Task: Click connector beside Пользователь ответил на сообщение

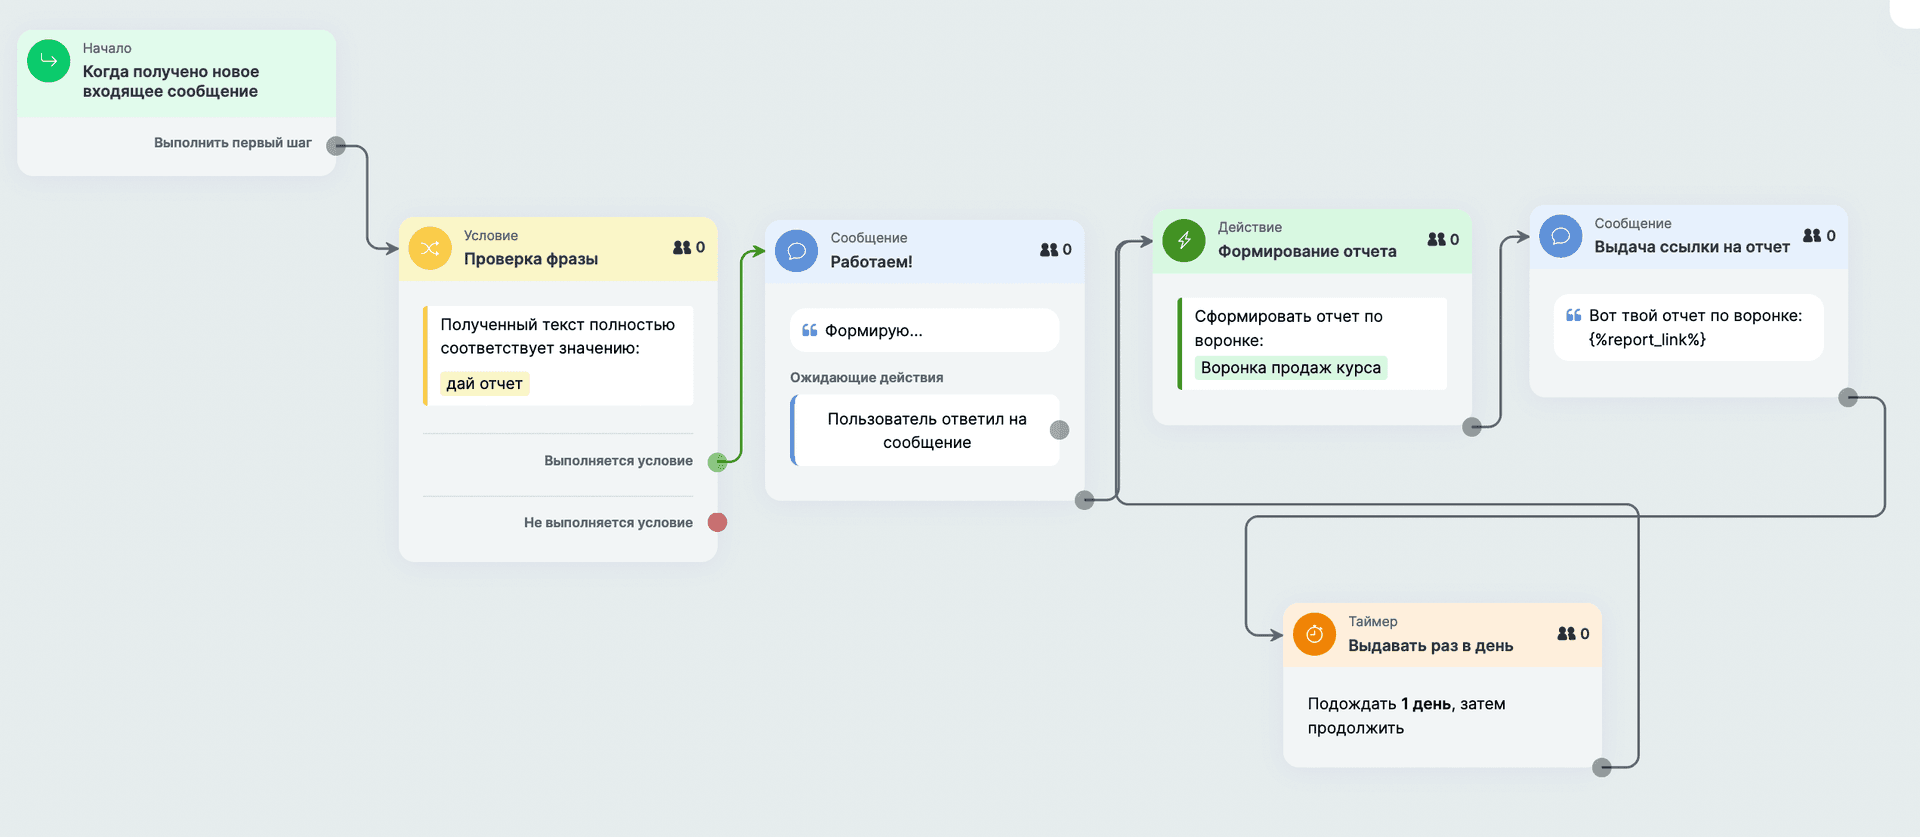Action: tap(1059, 430)
